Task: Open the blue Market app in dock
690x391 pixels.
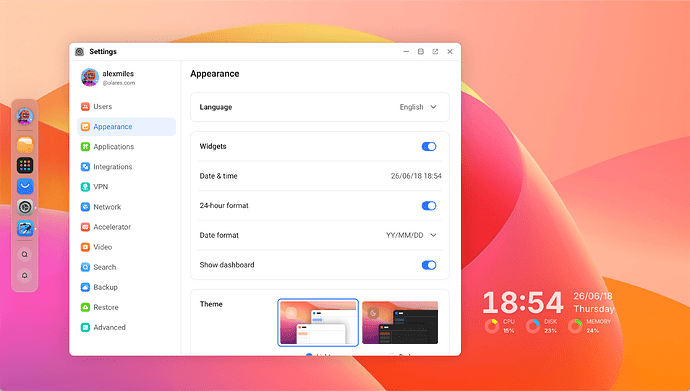Action: click(25, 186)
